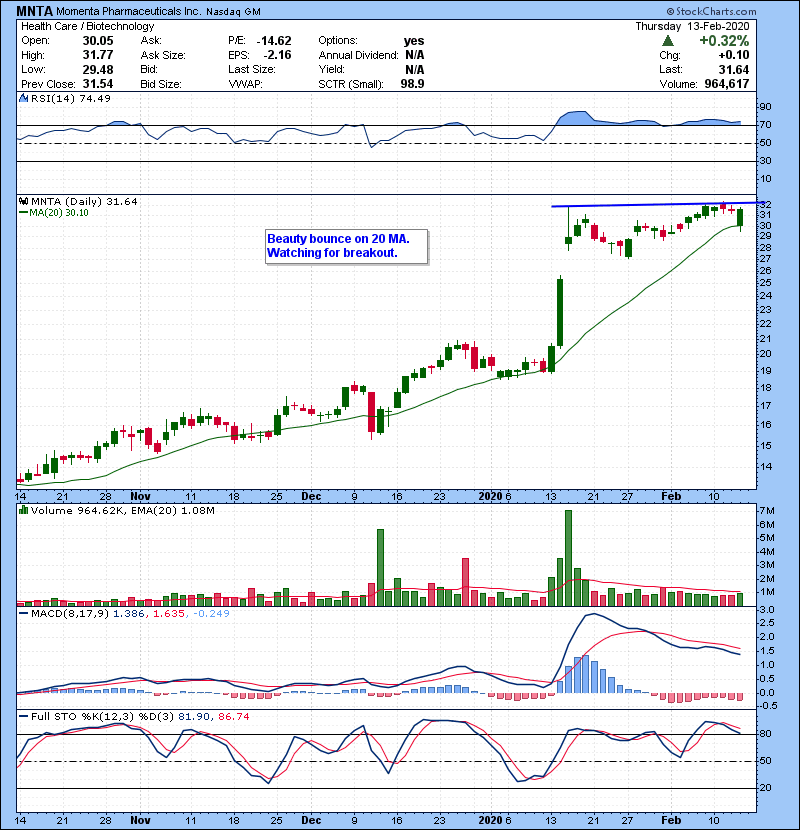Click the MA(20) 30.10 legend text
This screenshot has height=830, width=800.
pyautogui.click(x=58, y=212)
